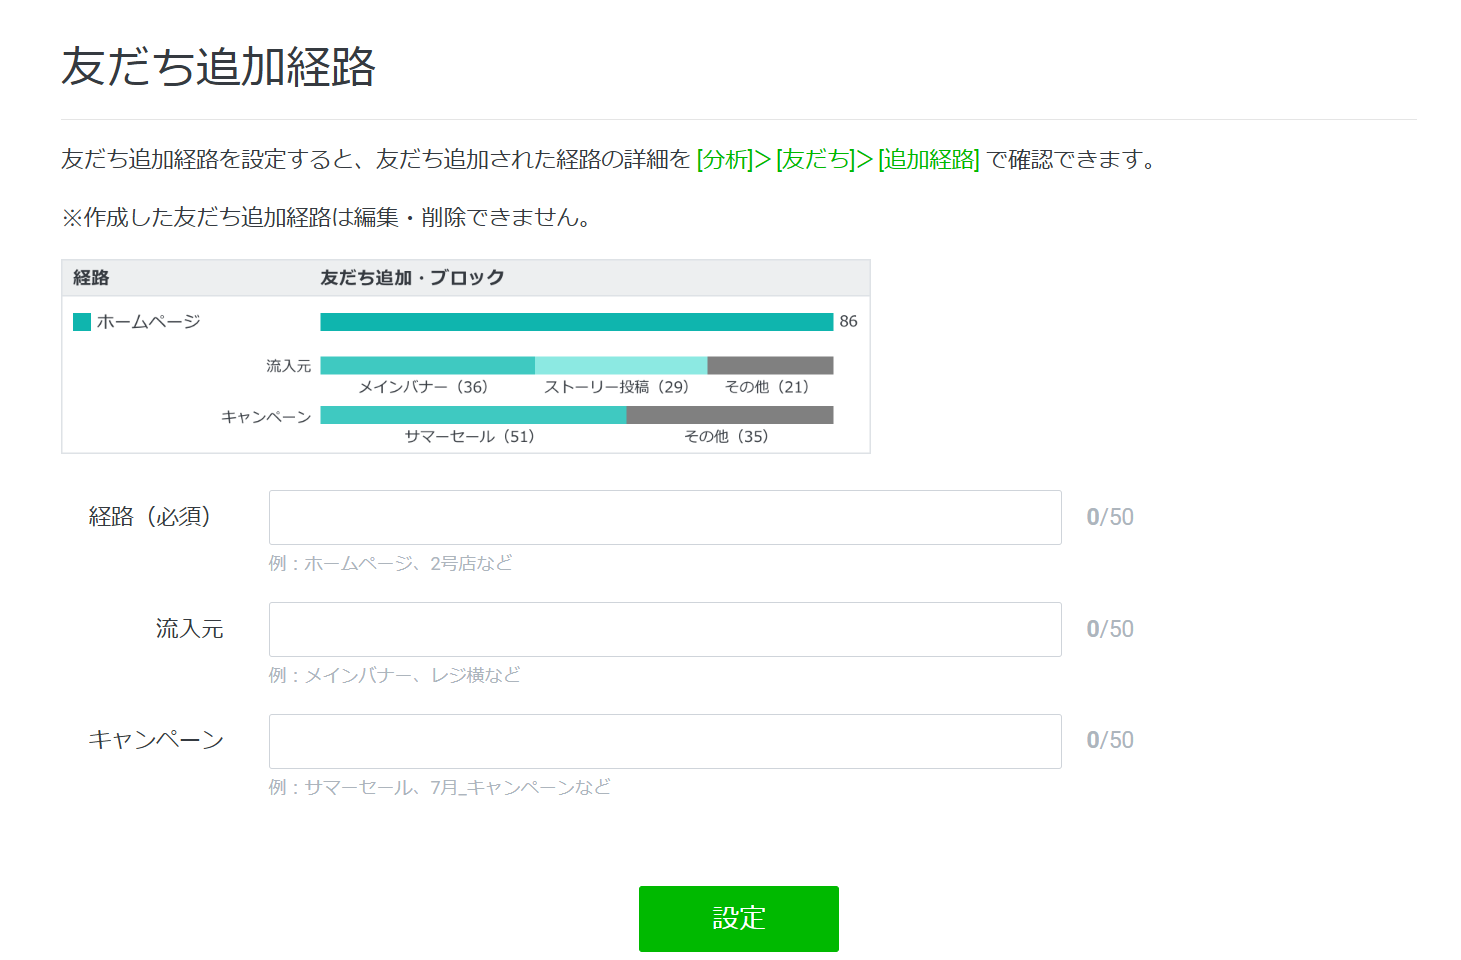1461x960 pixels.
Task: Click the 設定 submit button
Action: click(738, 918)
